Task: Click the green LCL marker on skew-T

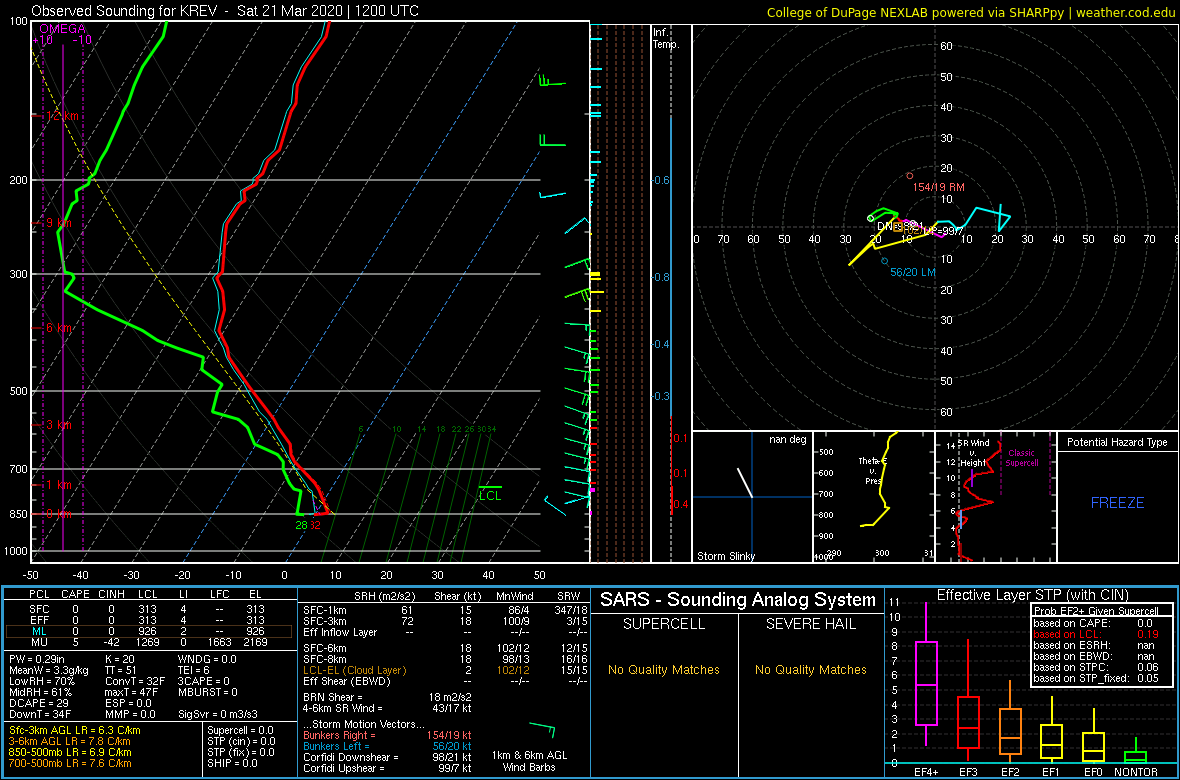Action: (x=490, y=494)
